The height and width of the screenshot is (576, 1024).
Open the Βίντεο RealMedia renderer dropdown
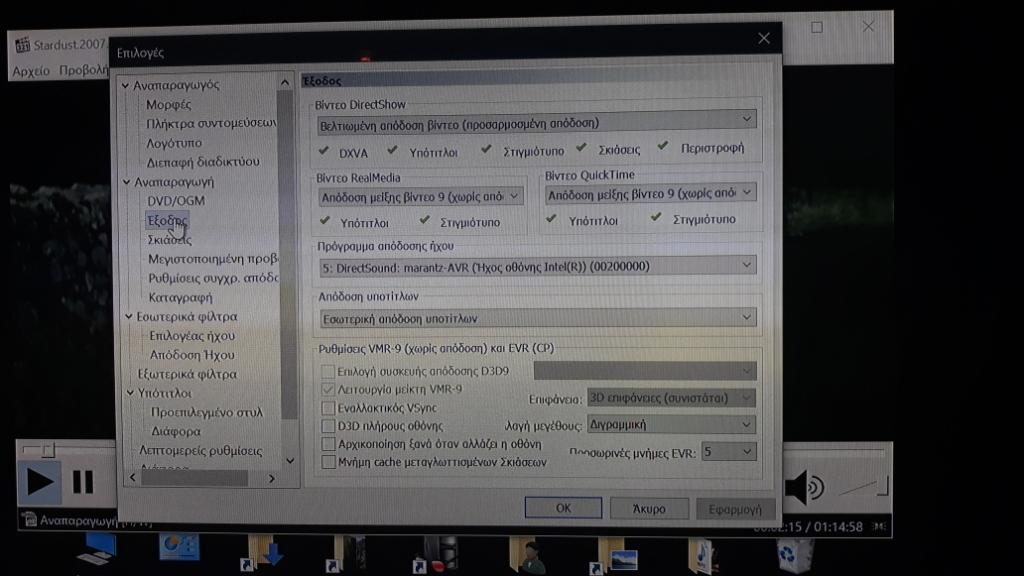tap(421, 196)
